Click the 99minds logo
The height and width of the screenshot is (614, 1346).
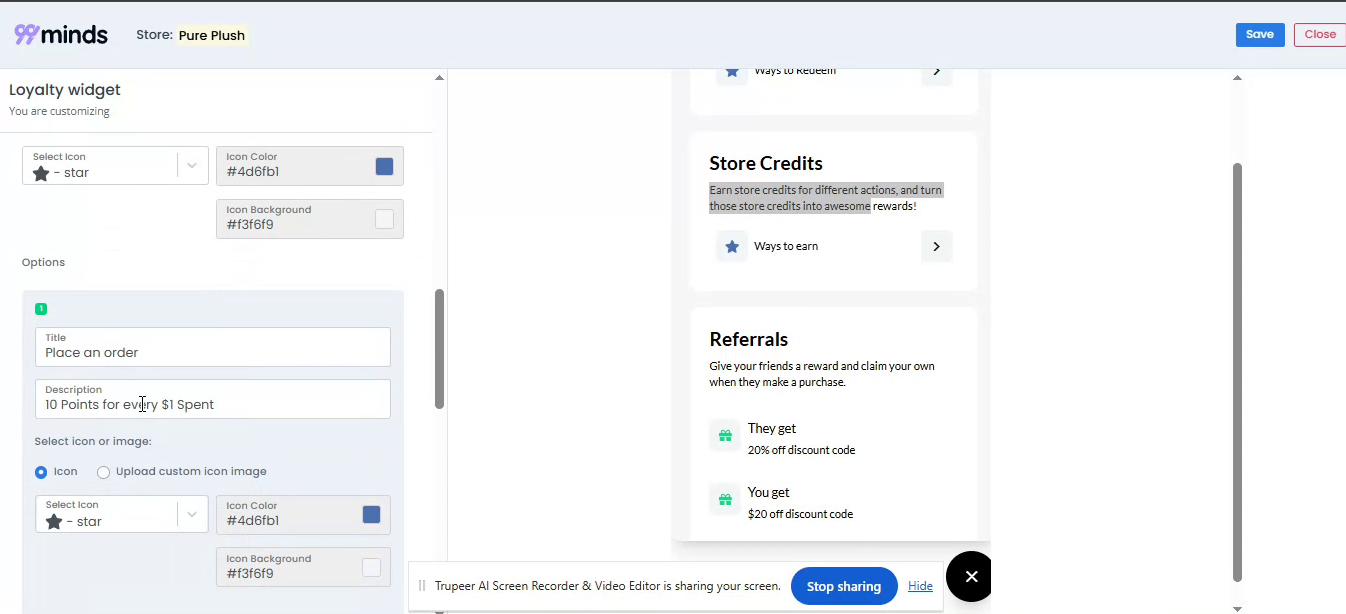click(x=60, y=35)
